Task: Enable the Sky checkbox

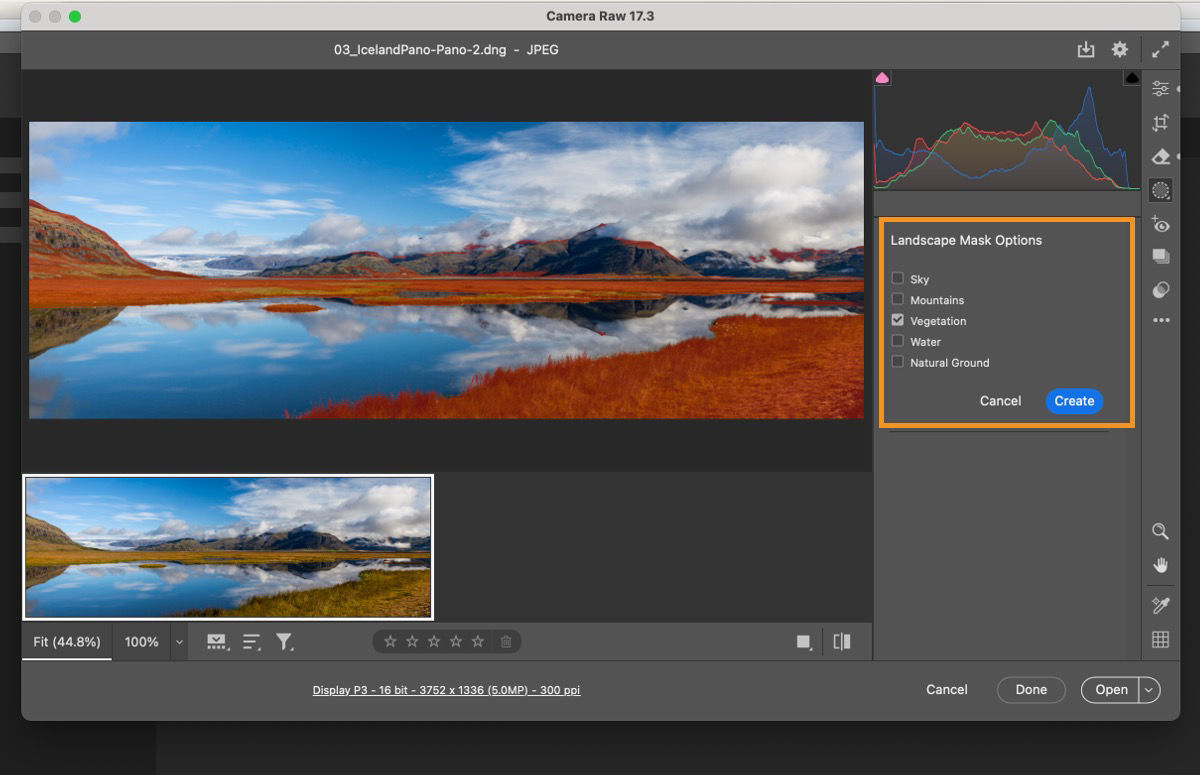Action: tap(897, 278)
